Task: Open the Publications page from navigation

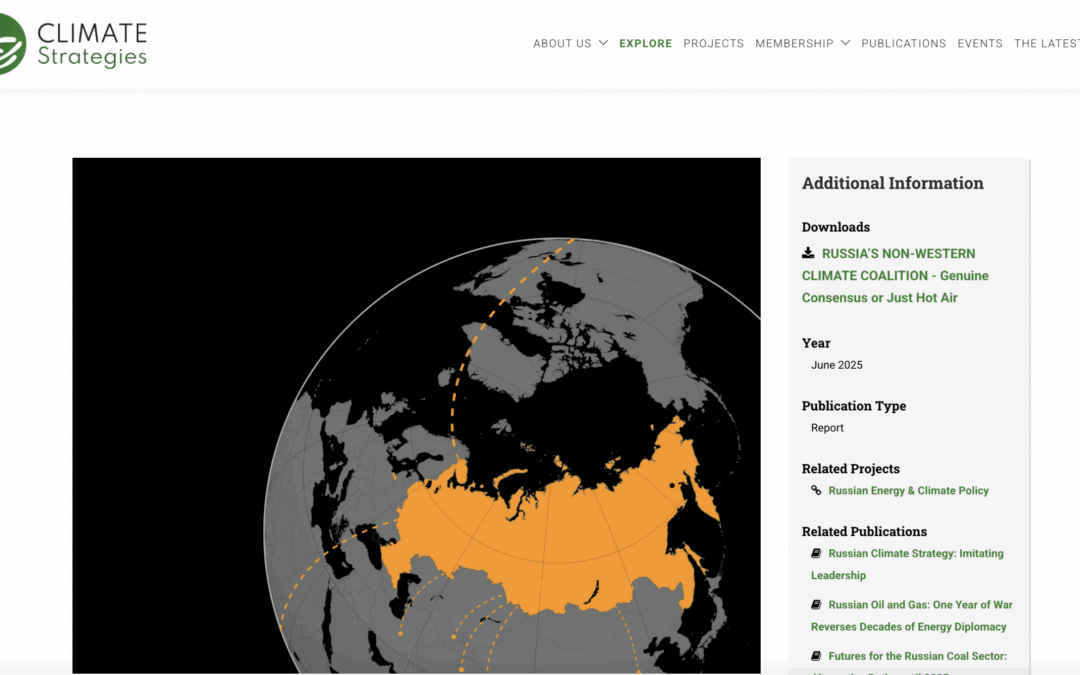Action: click(x=903, y=43)
